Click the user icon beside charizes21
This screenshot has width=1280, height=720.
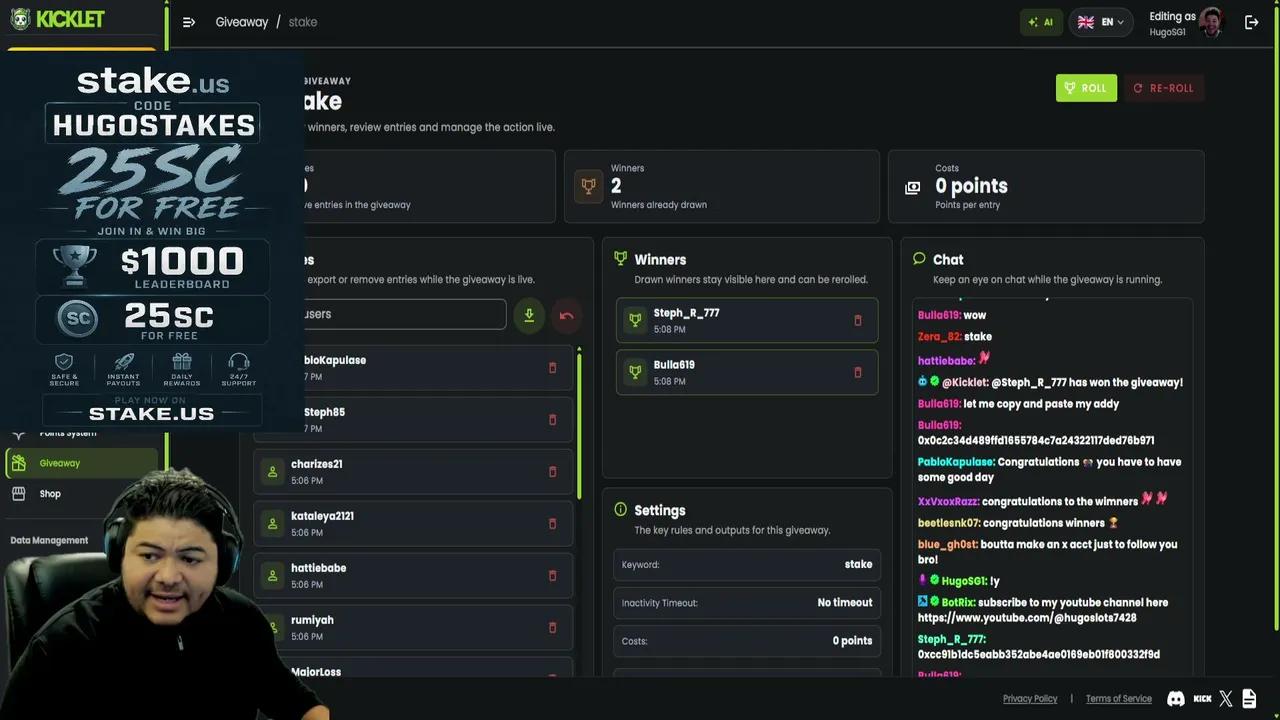click(272, 472)
